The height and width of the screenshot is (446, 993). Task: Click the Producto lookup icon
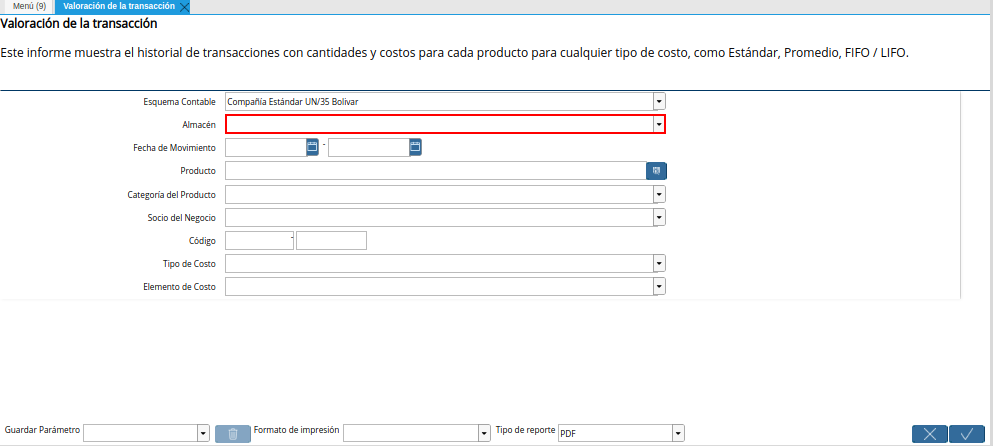[656, 171]
